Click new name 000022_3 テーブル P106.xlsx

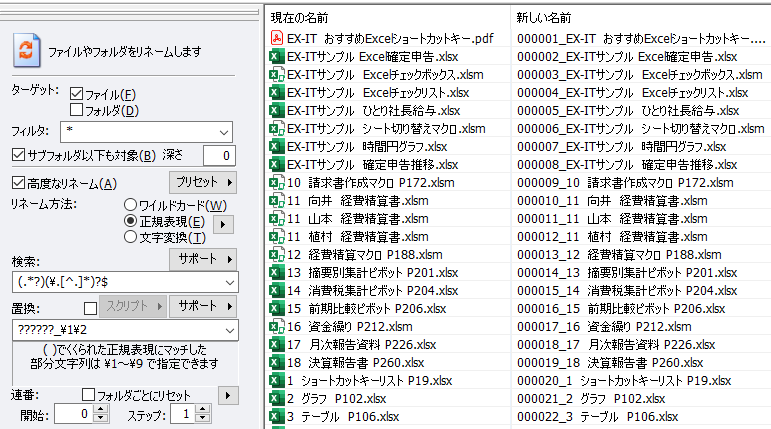coord(597,417)
